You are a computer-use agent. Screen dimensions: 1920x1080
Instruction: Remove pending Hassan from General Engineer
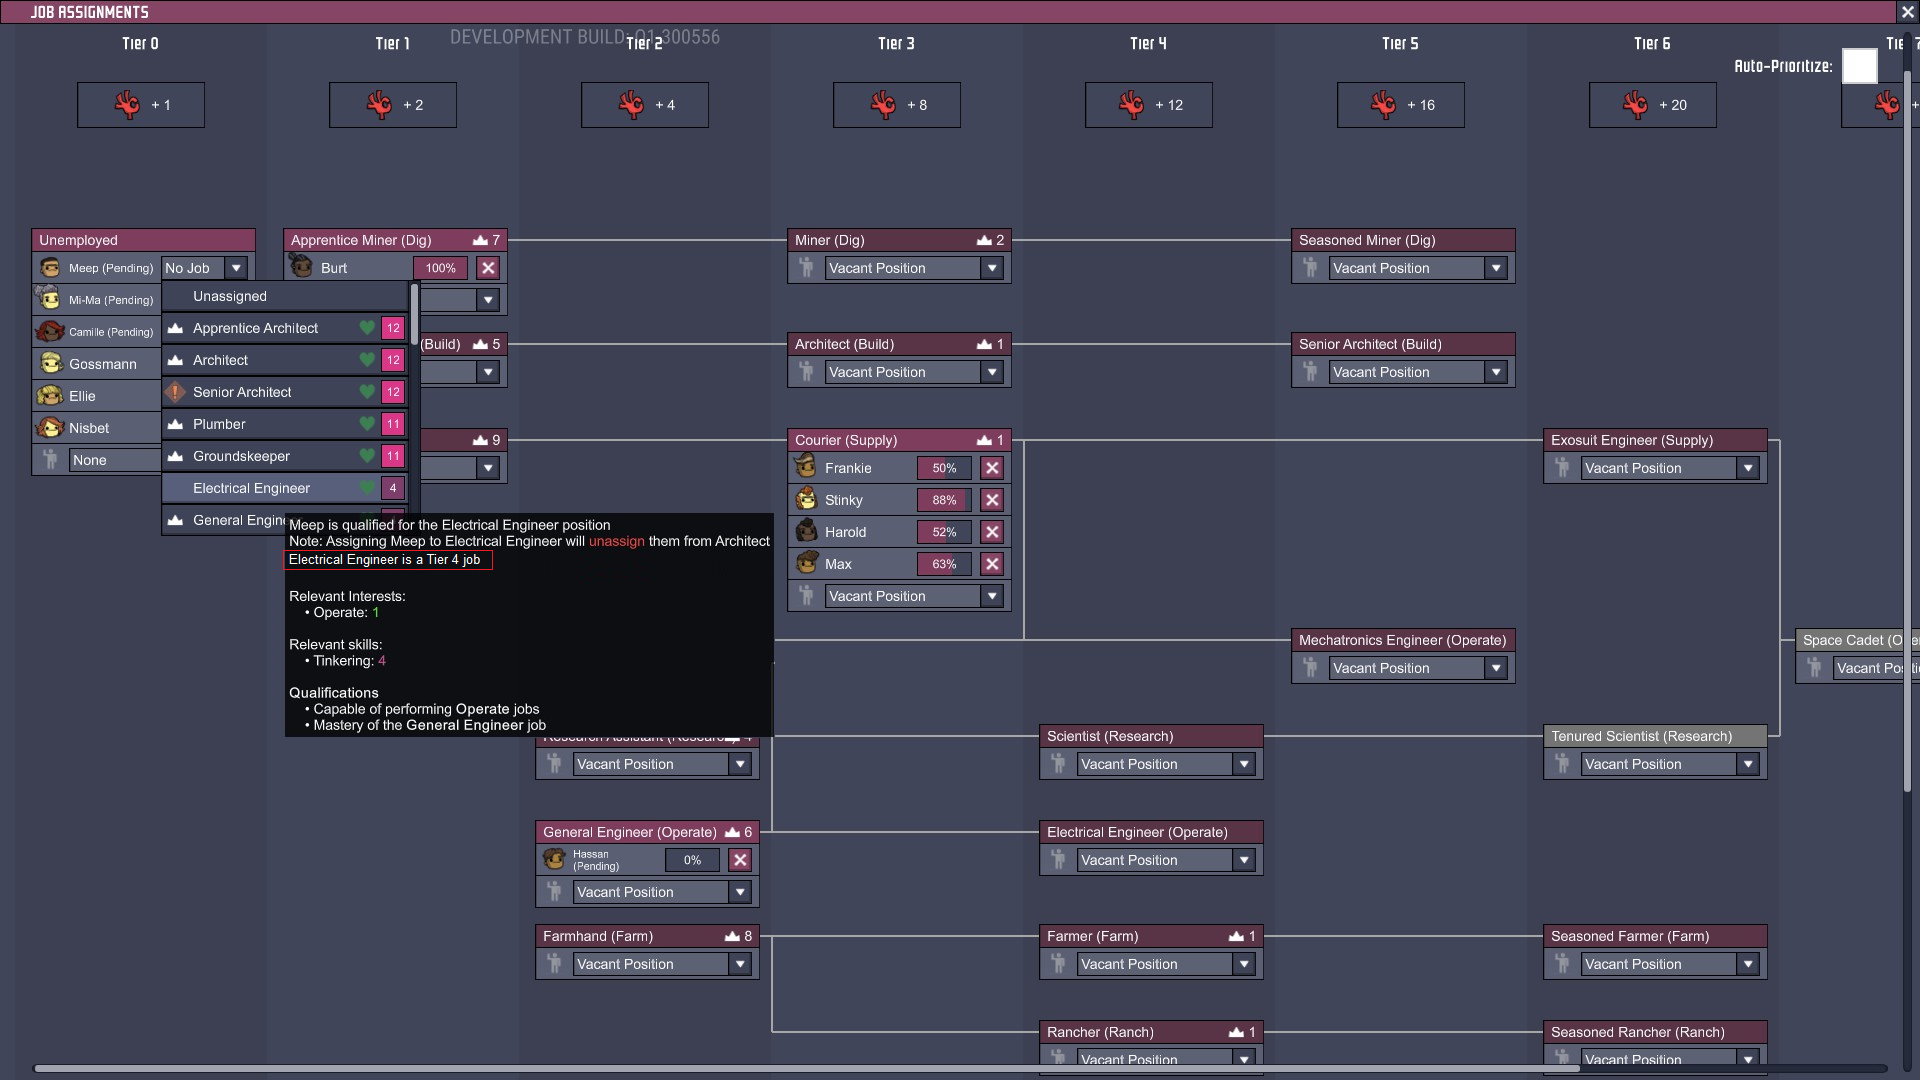740,860
